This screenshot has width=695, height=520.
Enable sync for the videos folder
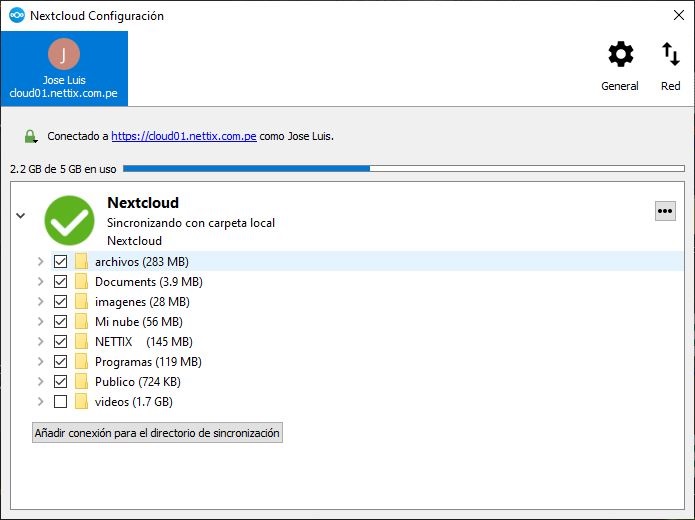[x=60, y=402]
